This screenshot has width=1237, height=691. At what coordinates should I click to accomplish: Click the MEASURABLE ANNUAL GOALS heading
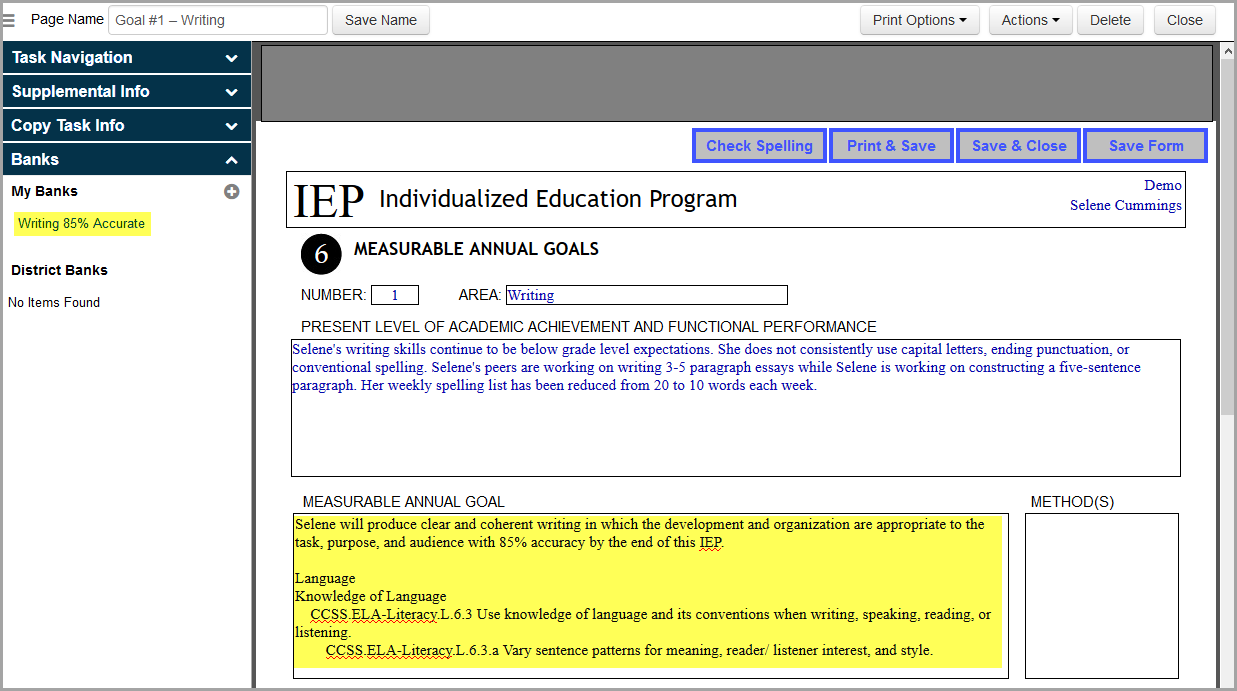pyautogui.click(x=476, y=249)
